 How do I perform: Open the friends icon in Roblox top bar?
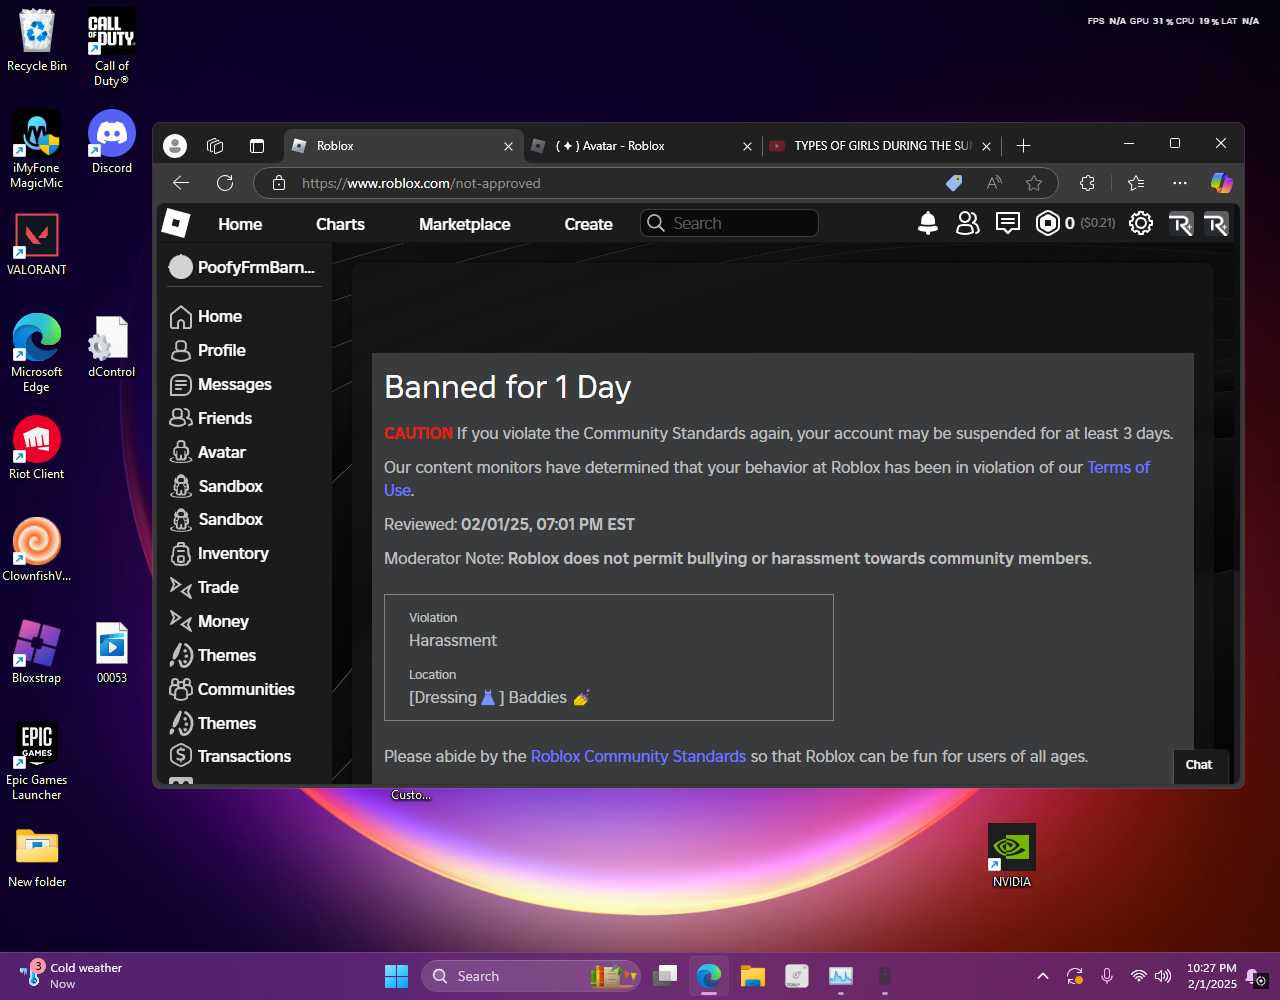968,223
